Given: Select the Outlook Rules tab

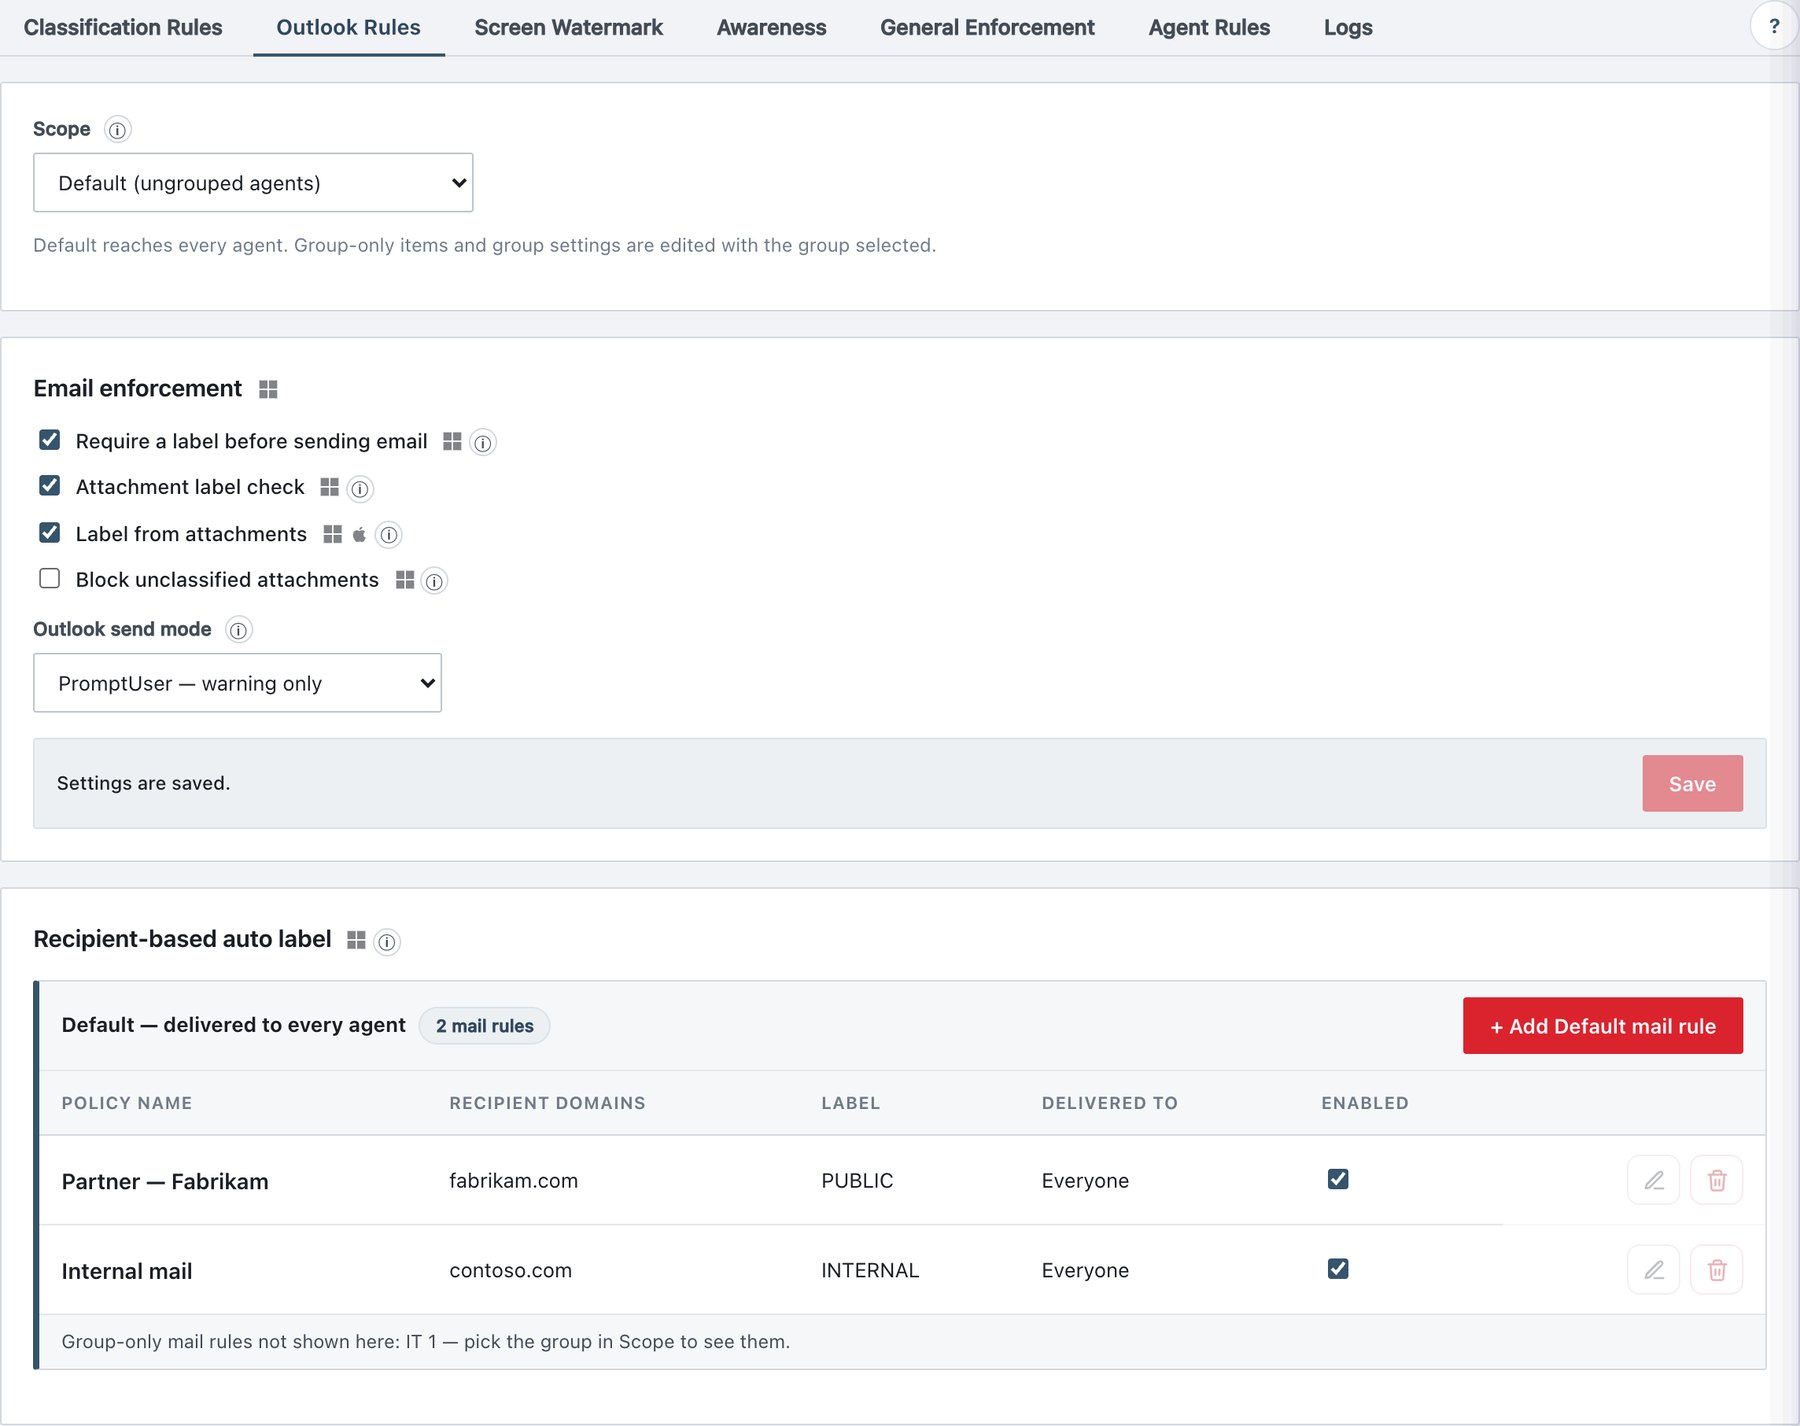Looking at the screenshot, I should [348, 28].
